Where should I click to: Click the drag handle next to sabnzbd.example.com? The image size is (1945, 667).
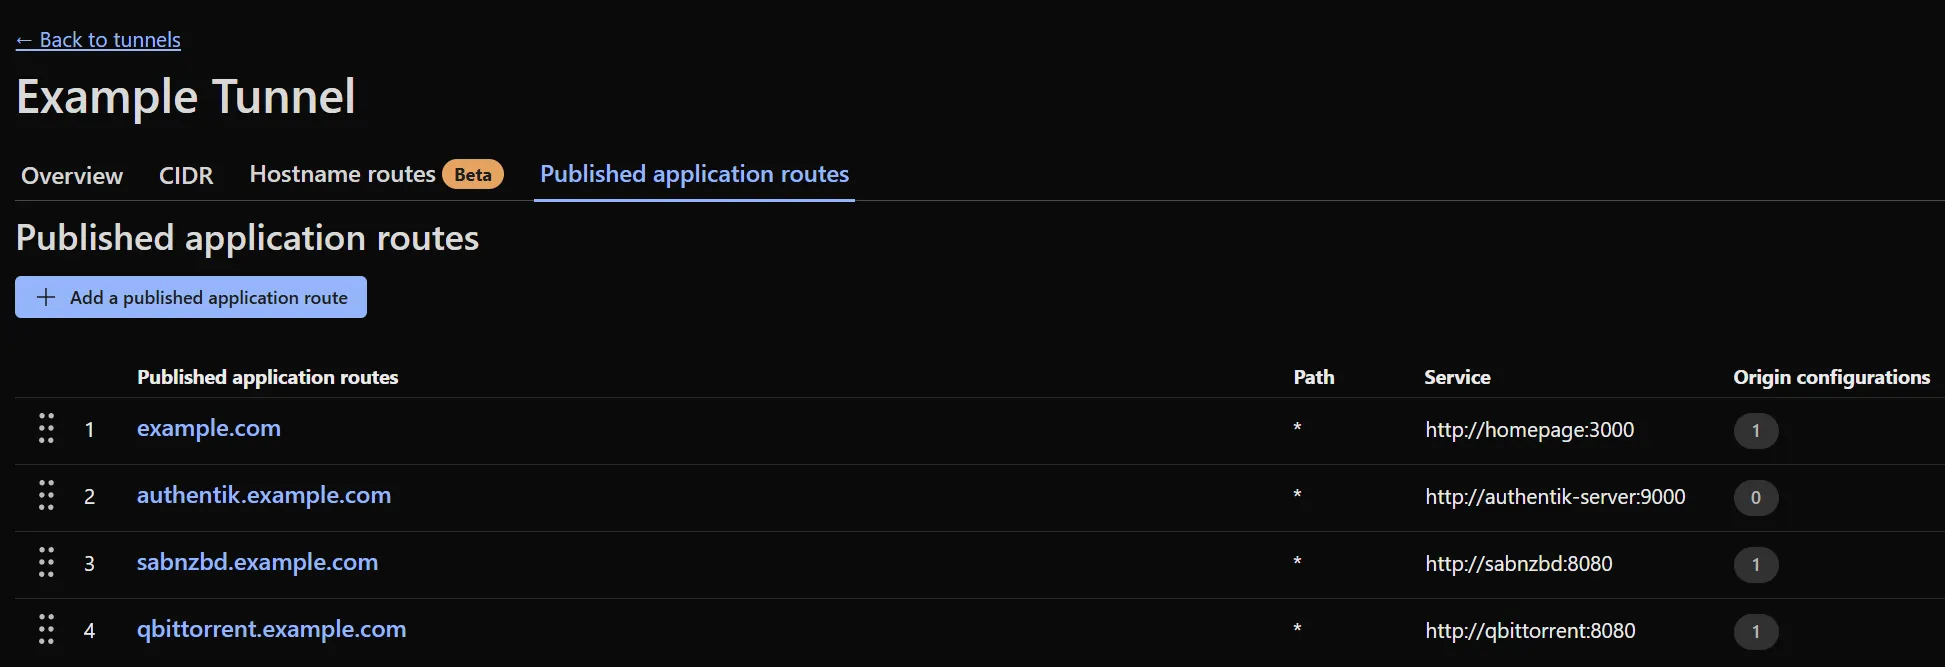pos(46,562)
